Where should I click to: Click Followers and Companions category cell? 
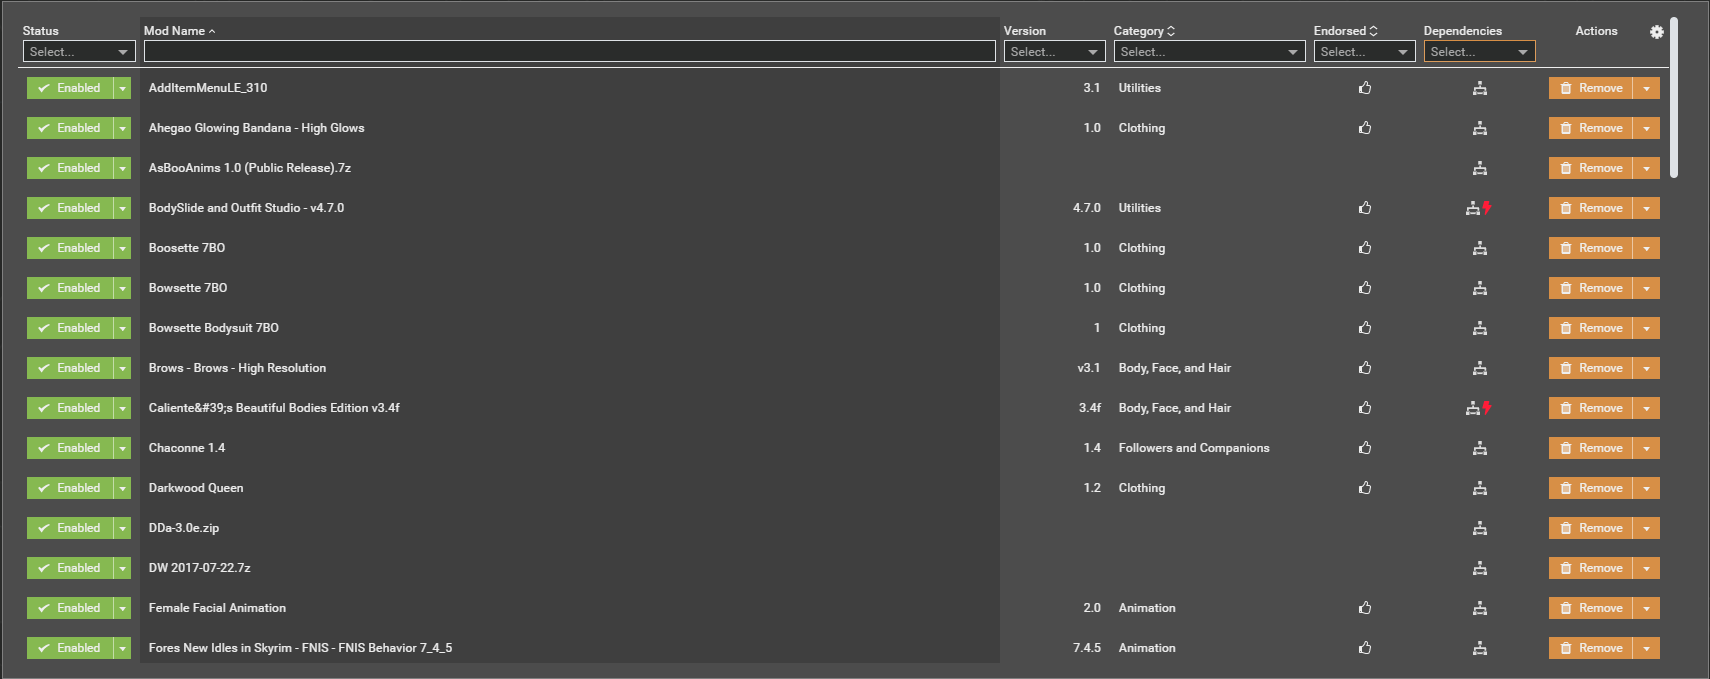pyautogui.click(x=1194, y=448)
